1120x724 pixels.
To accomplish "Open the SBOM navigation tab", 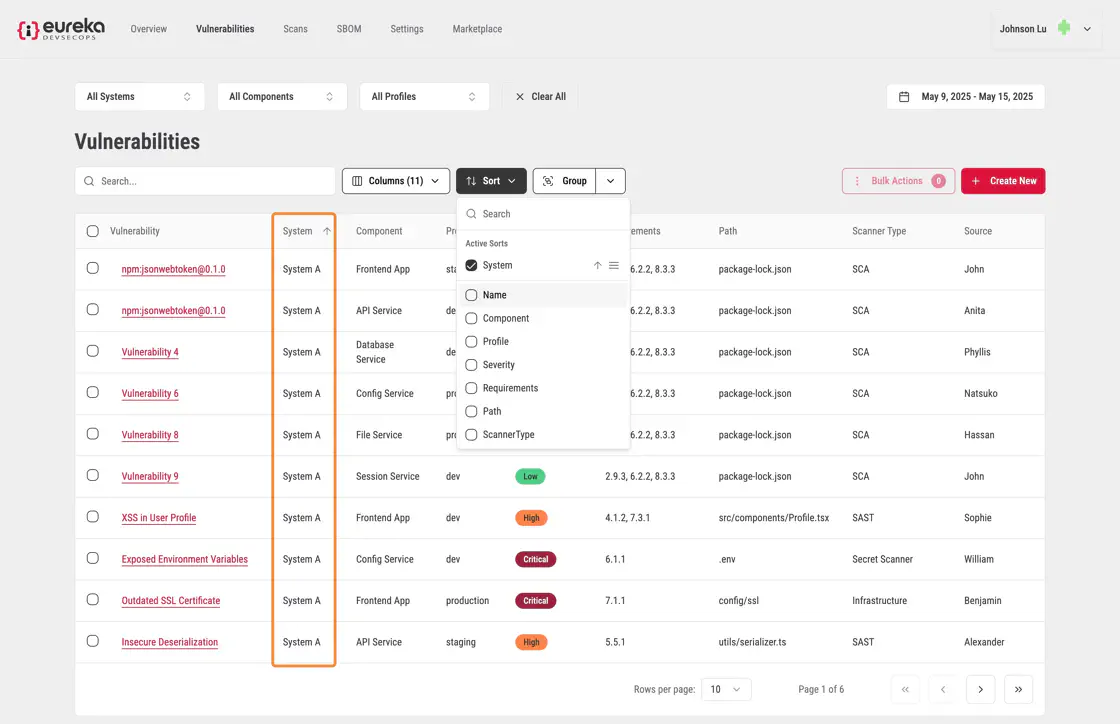I will 349,29.
